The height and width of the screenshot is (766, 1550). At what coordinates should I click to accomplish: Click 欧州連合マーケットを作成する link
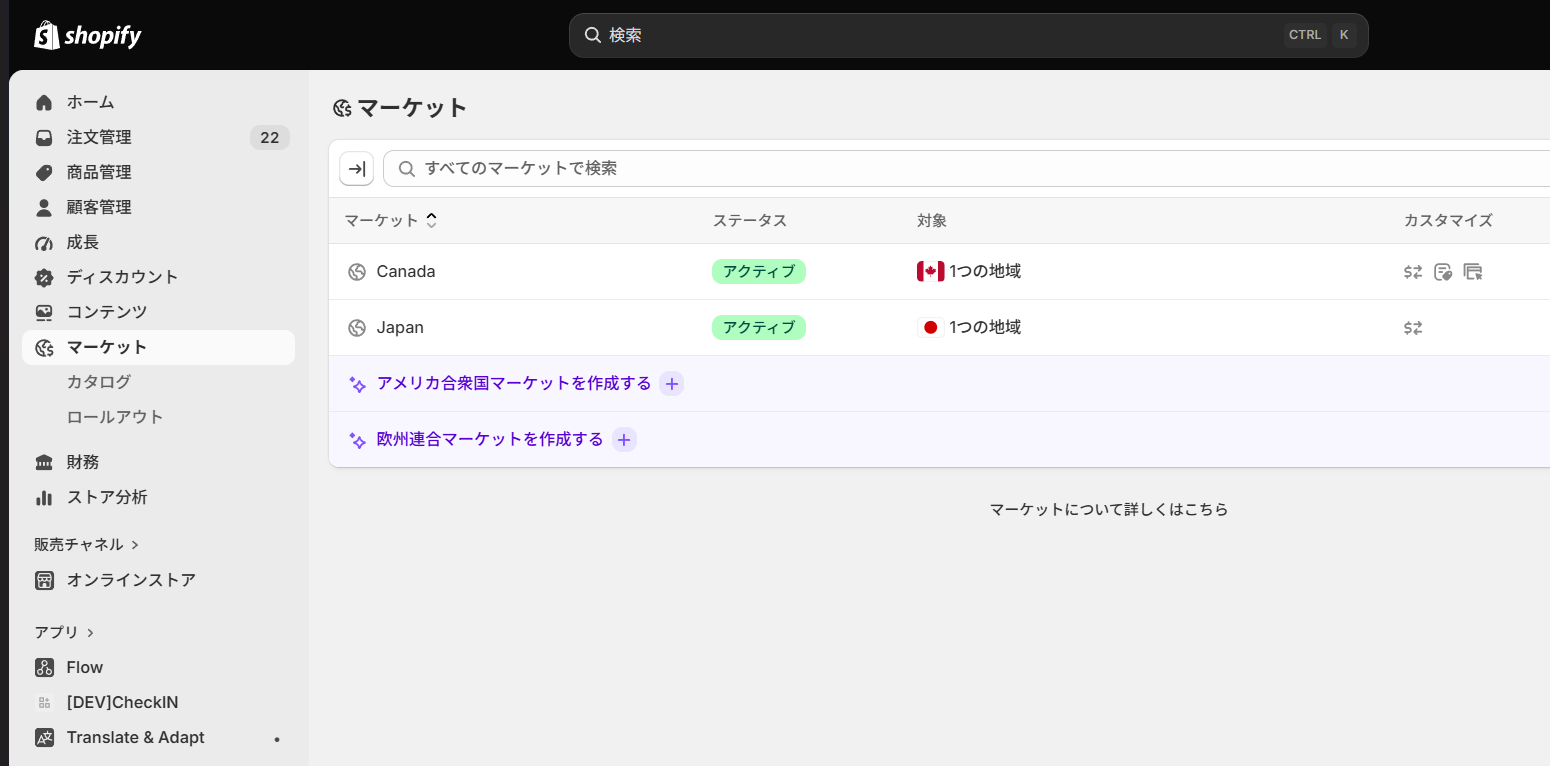click(490, 439)
